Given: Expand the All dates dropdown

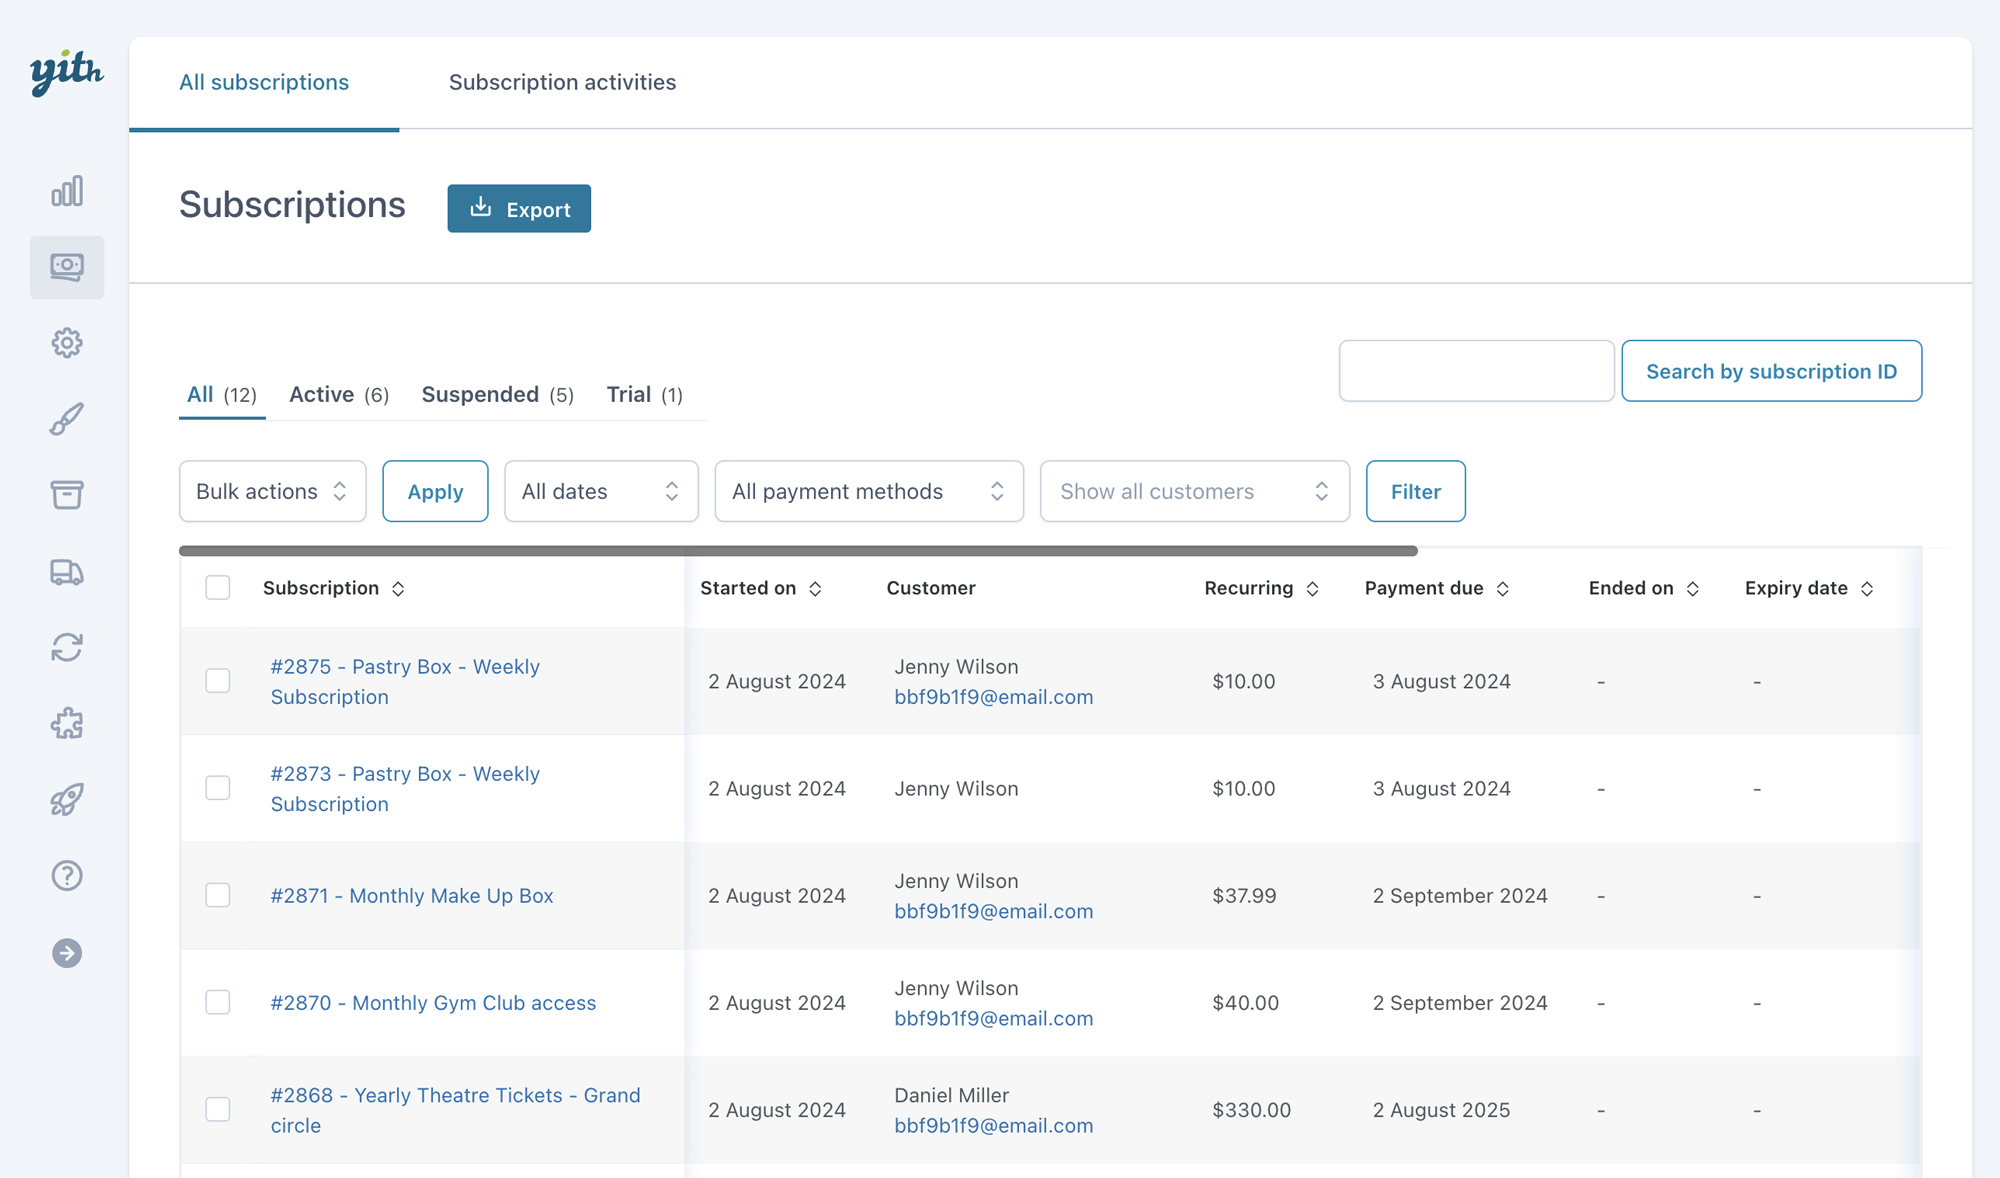Looking at the screenshot, I should coord(601,491).
